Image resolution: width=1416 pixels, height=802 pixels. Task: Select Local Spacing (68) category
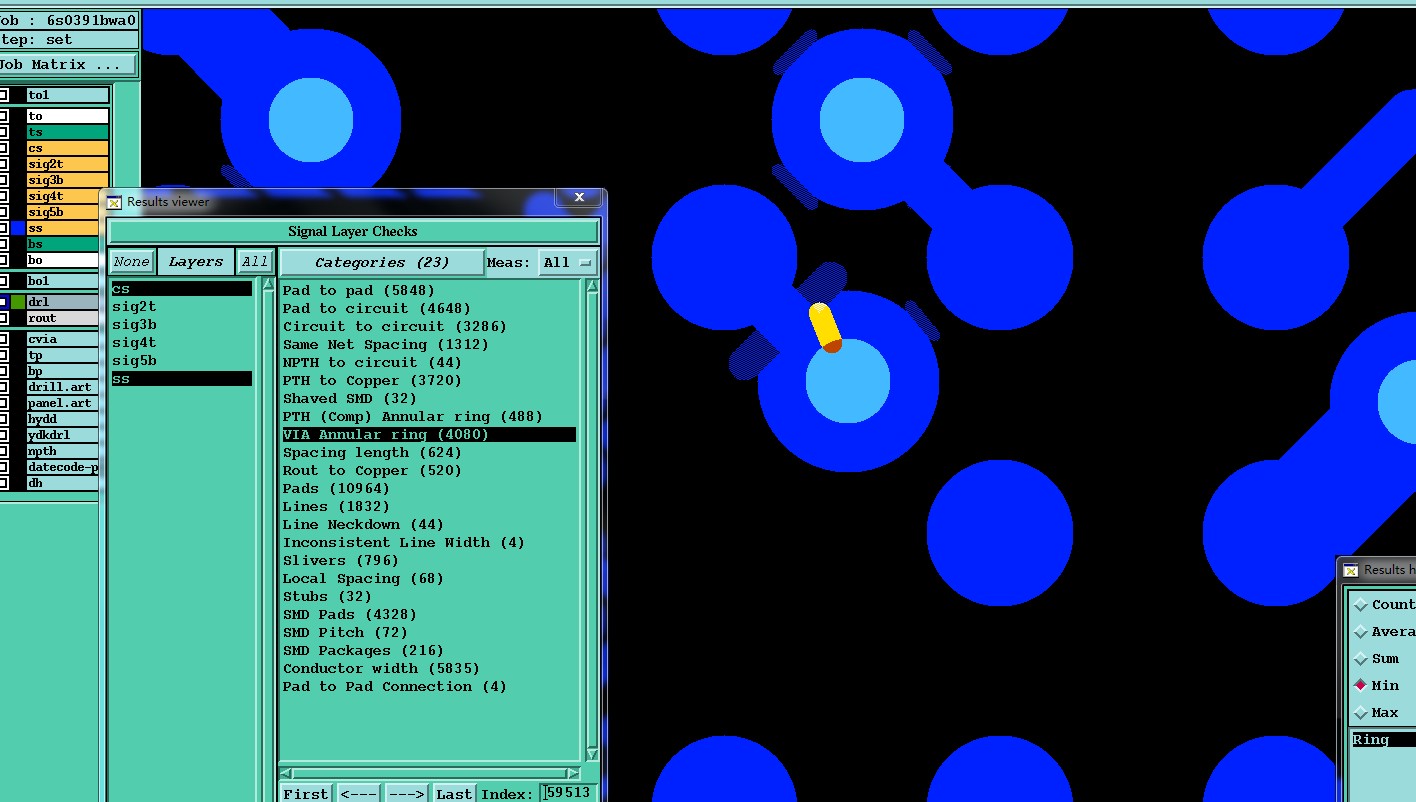(363, 579)
